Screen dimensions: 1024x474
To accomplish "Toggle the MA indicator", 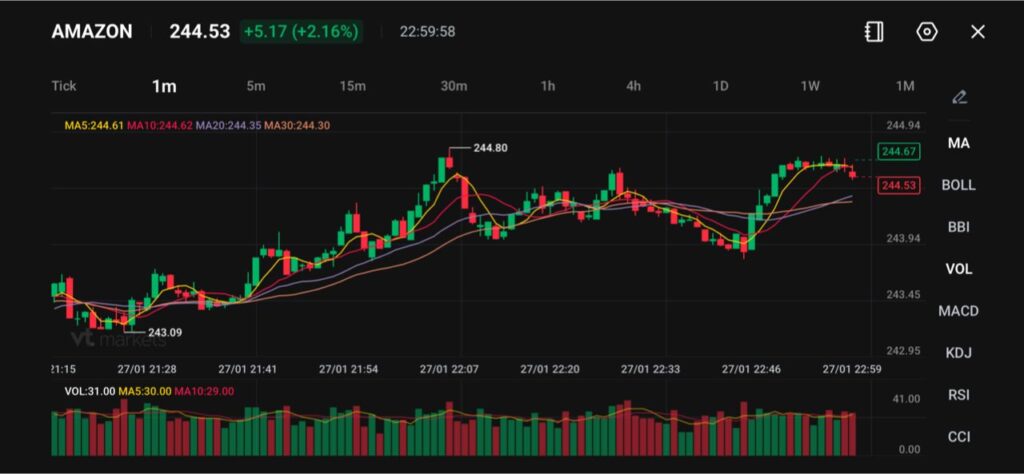I will 958,143.
